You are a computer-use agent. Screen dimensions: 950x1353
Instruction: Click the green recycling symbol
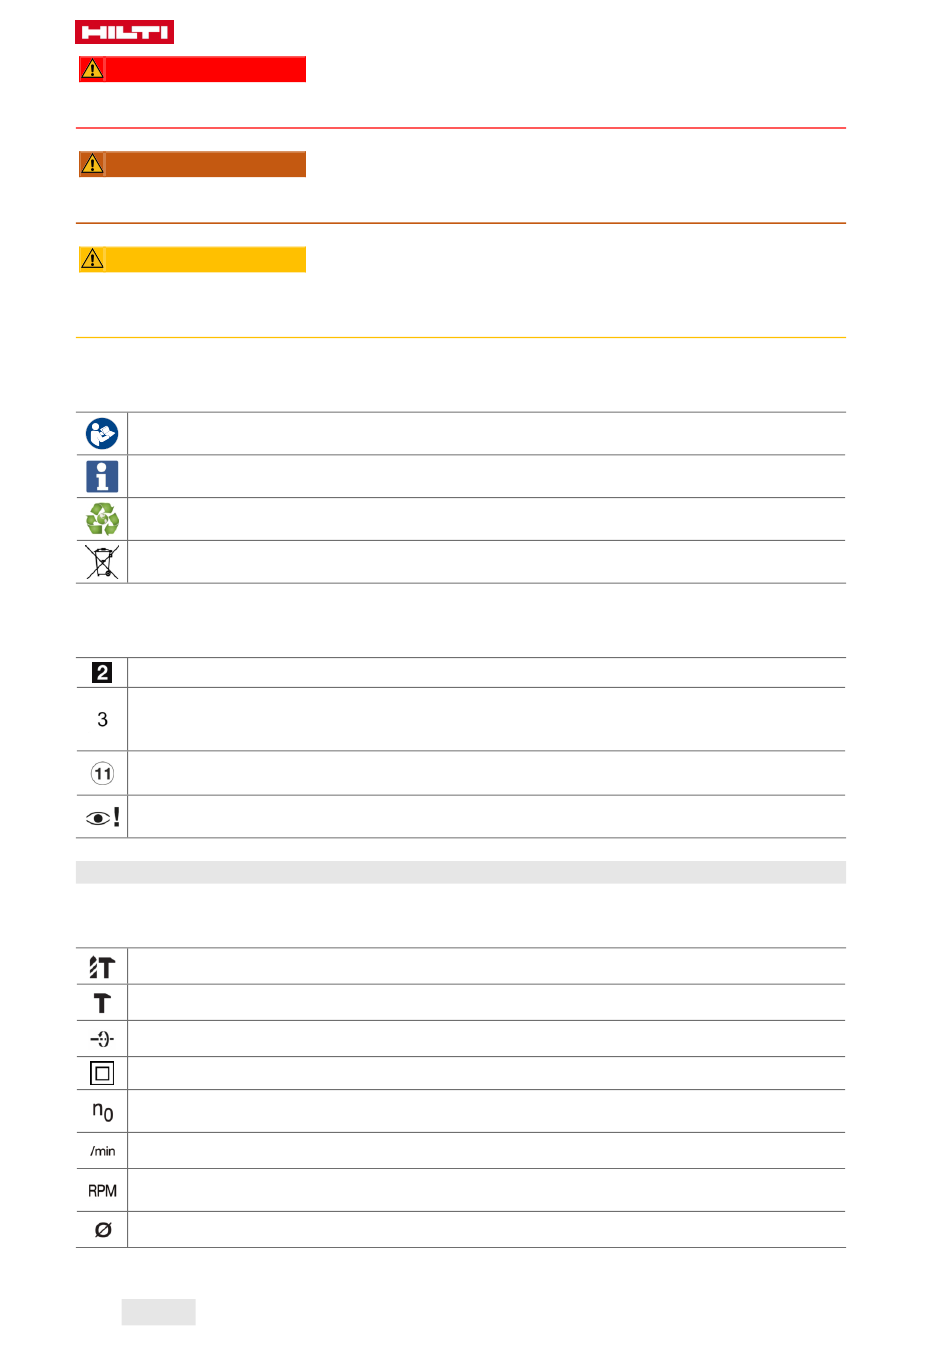tap(102, 519)
